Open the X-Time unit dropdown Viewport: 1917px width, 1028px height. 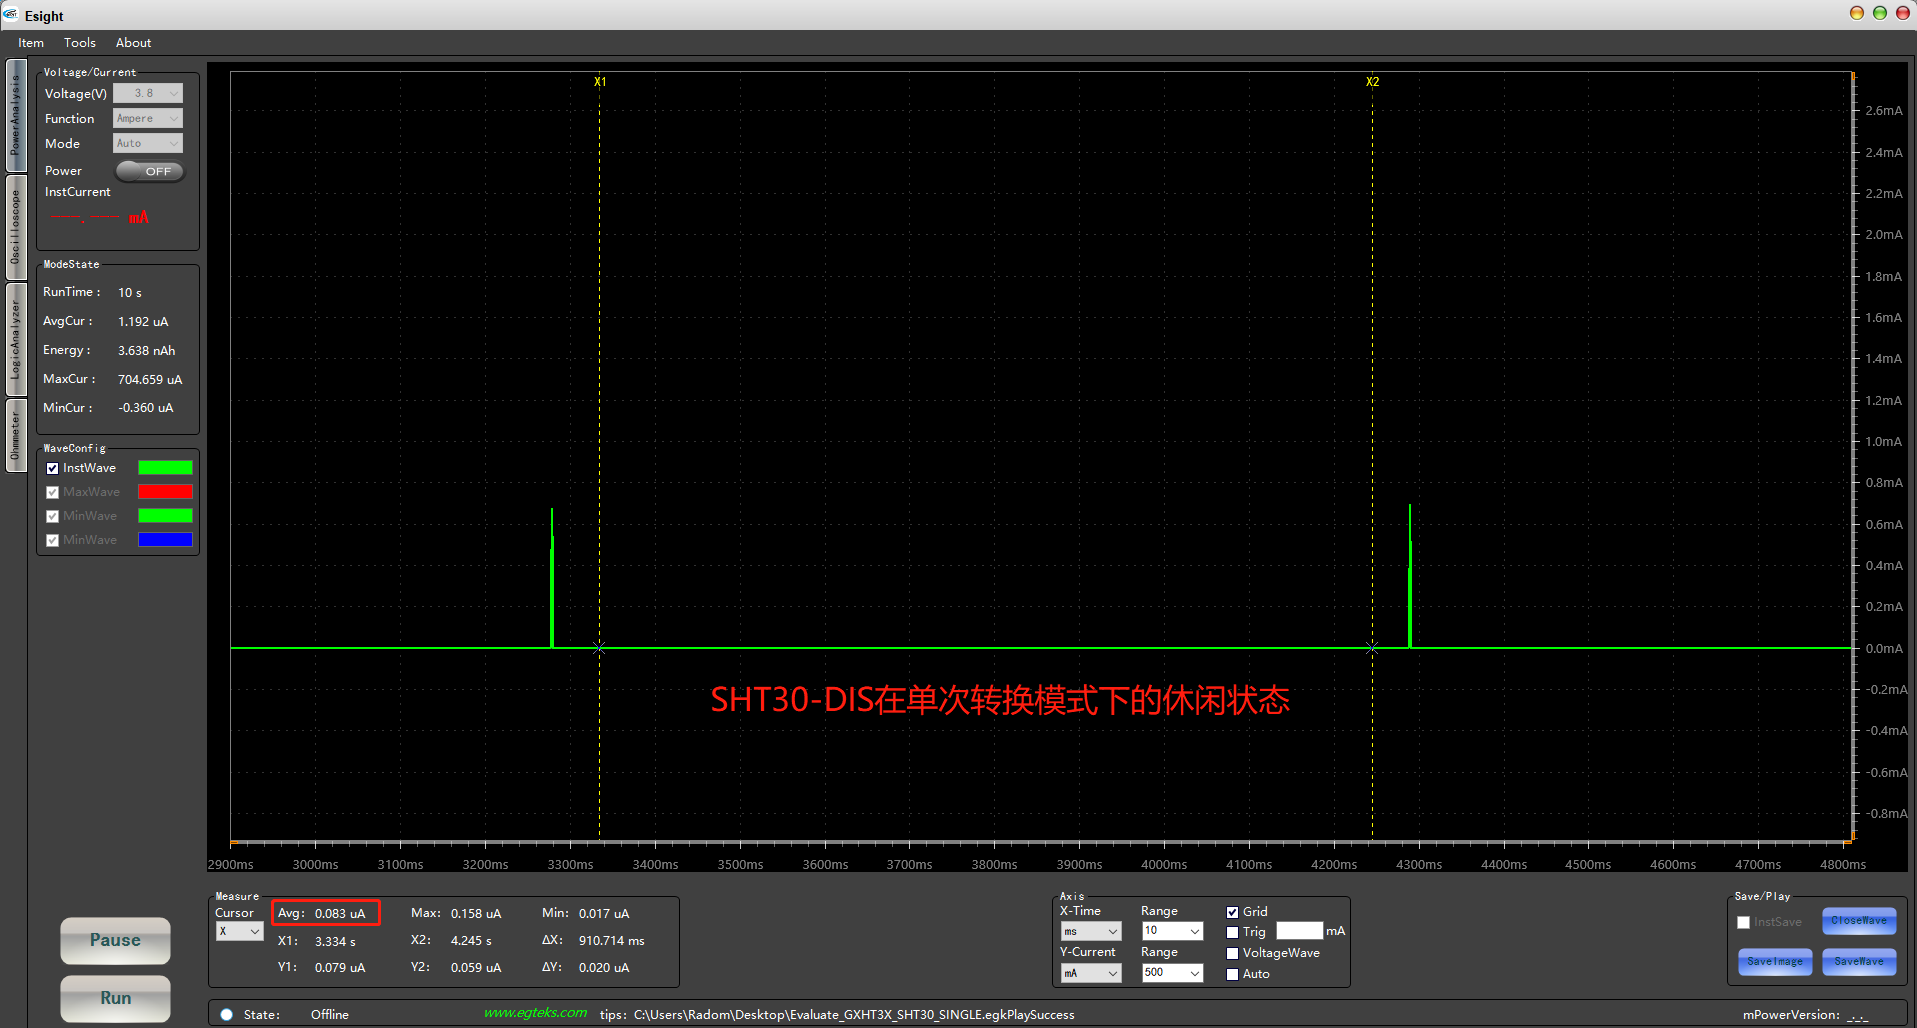[x=1091, y=931]
